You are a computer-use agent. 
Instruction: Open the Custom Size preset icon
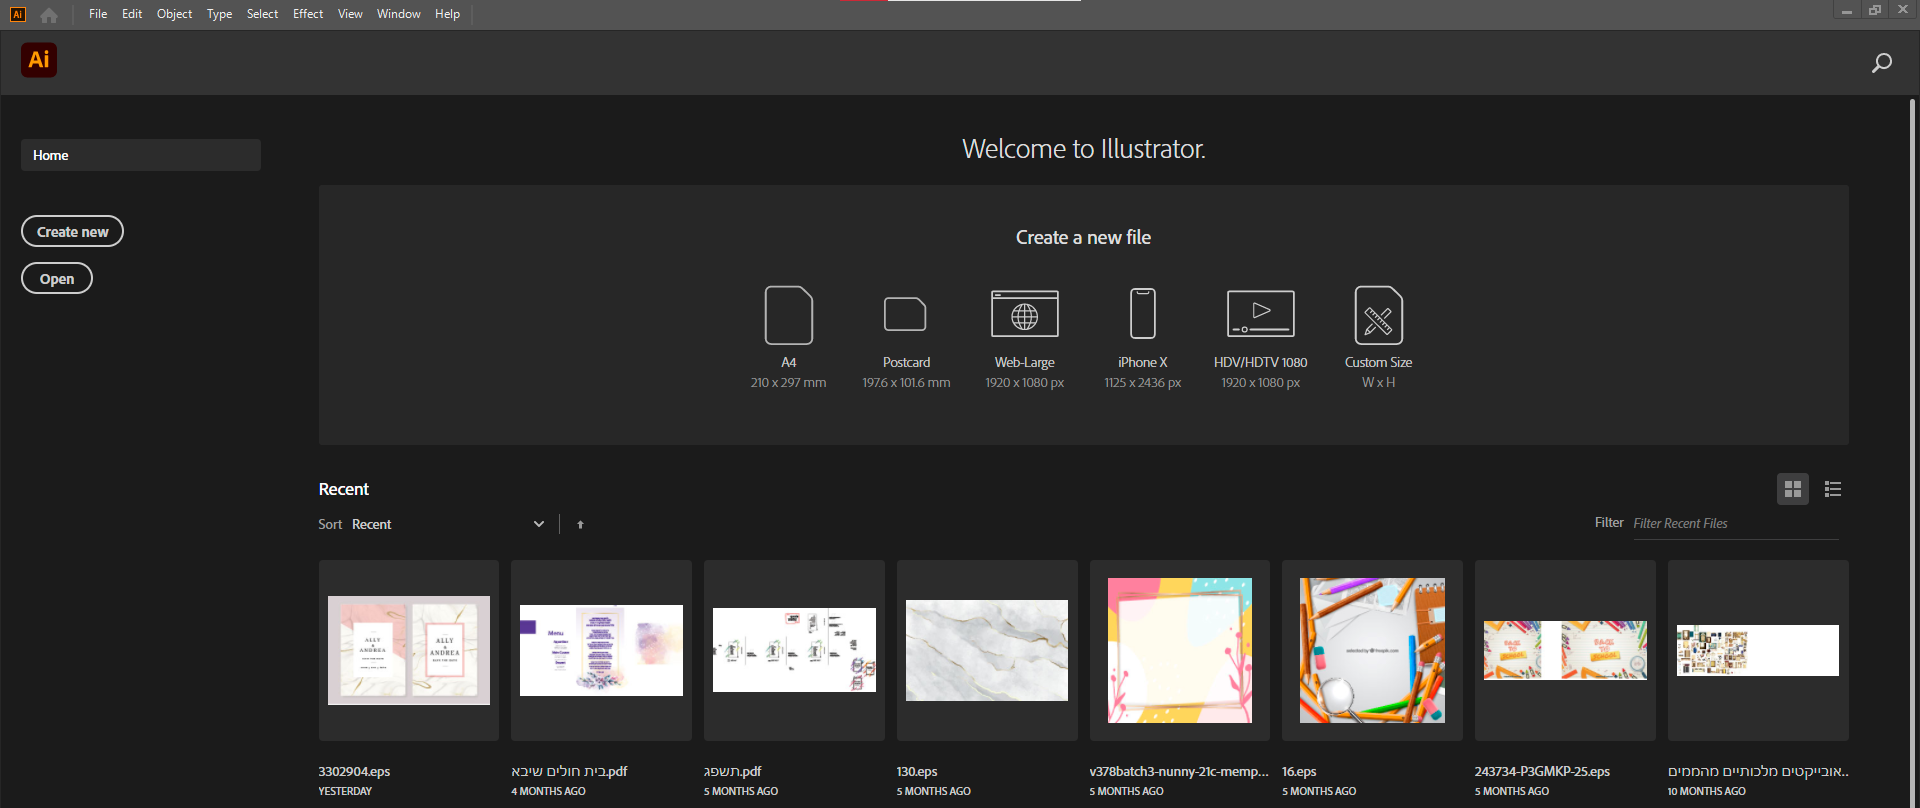click(x=1378, y=315)
